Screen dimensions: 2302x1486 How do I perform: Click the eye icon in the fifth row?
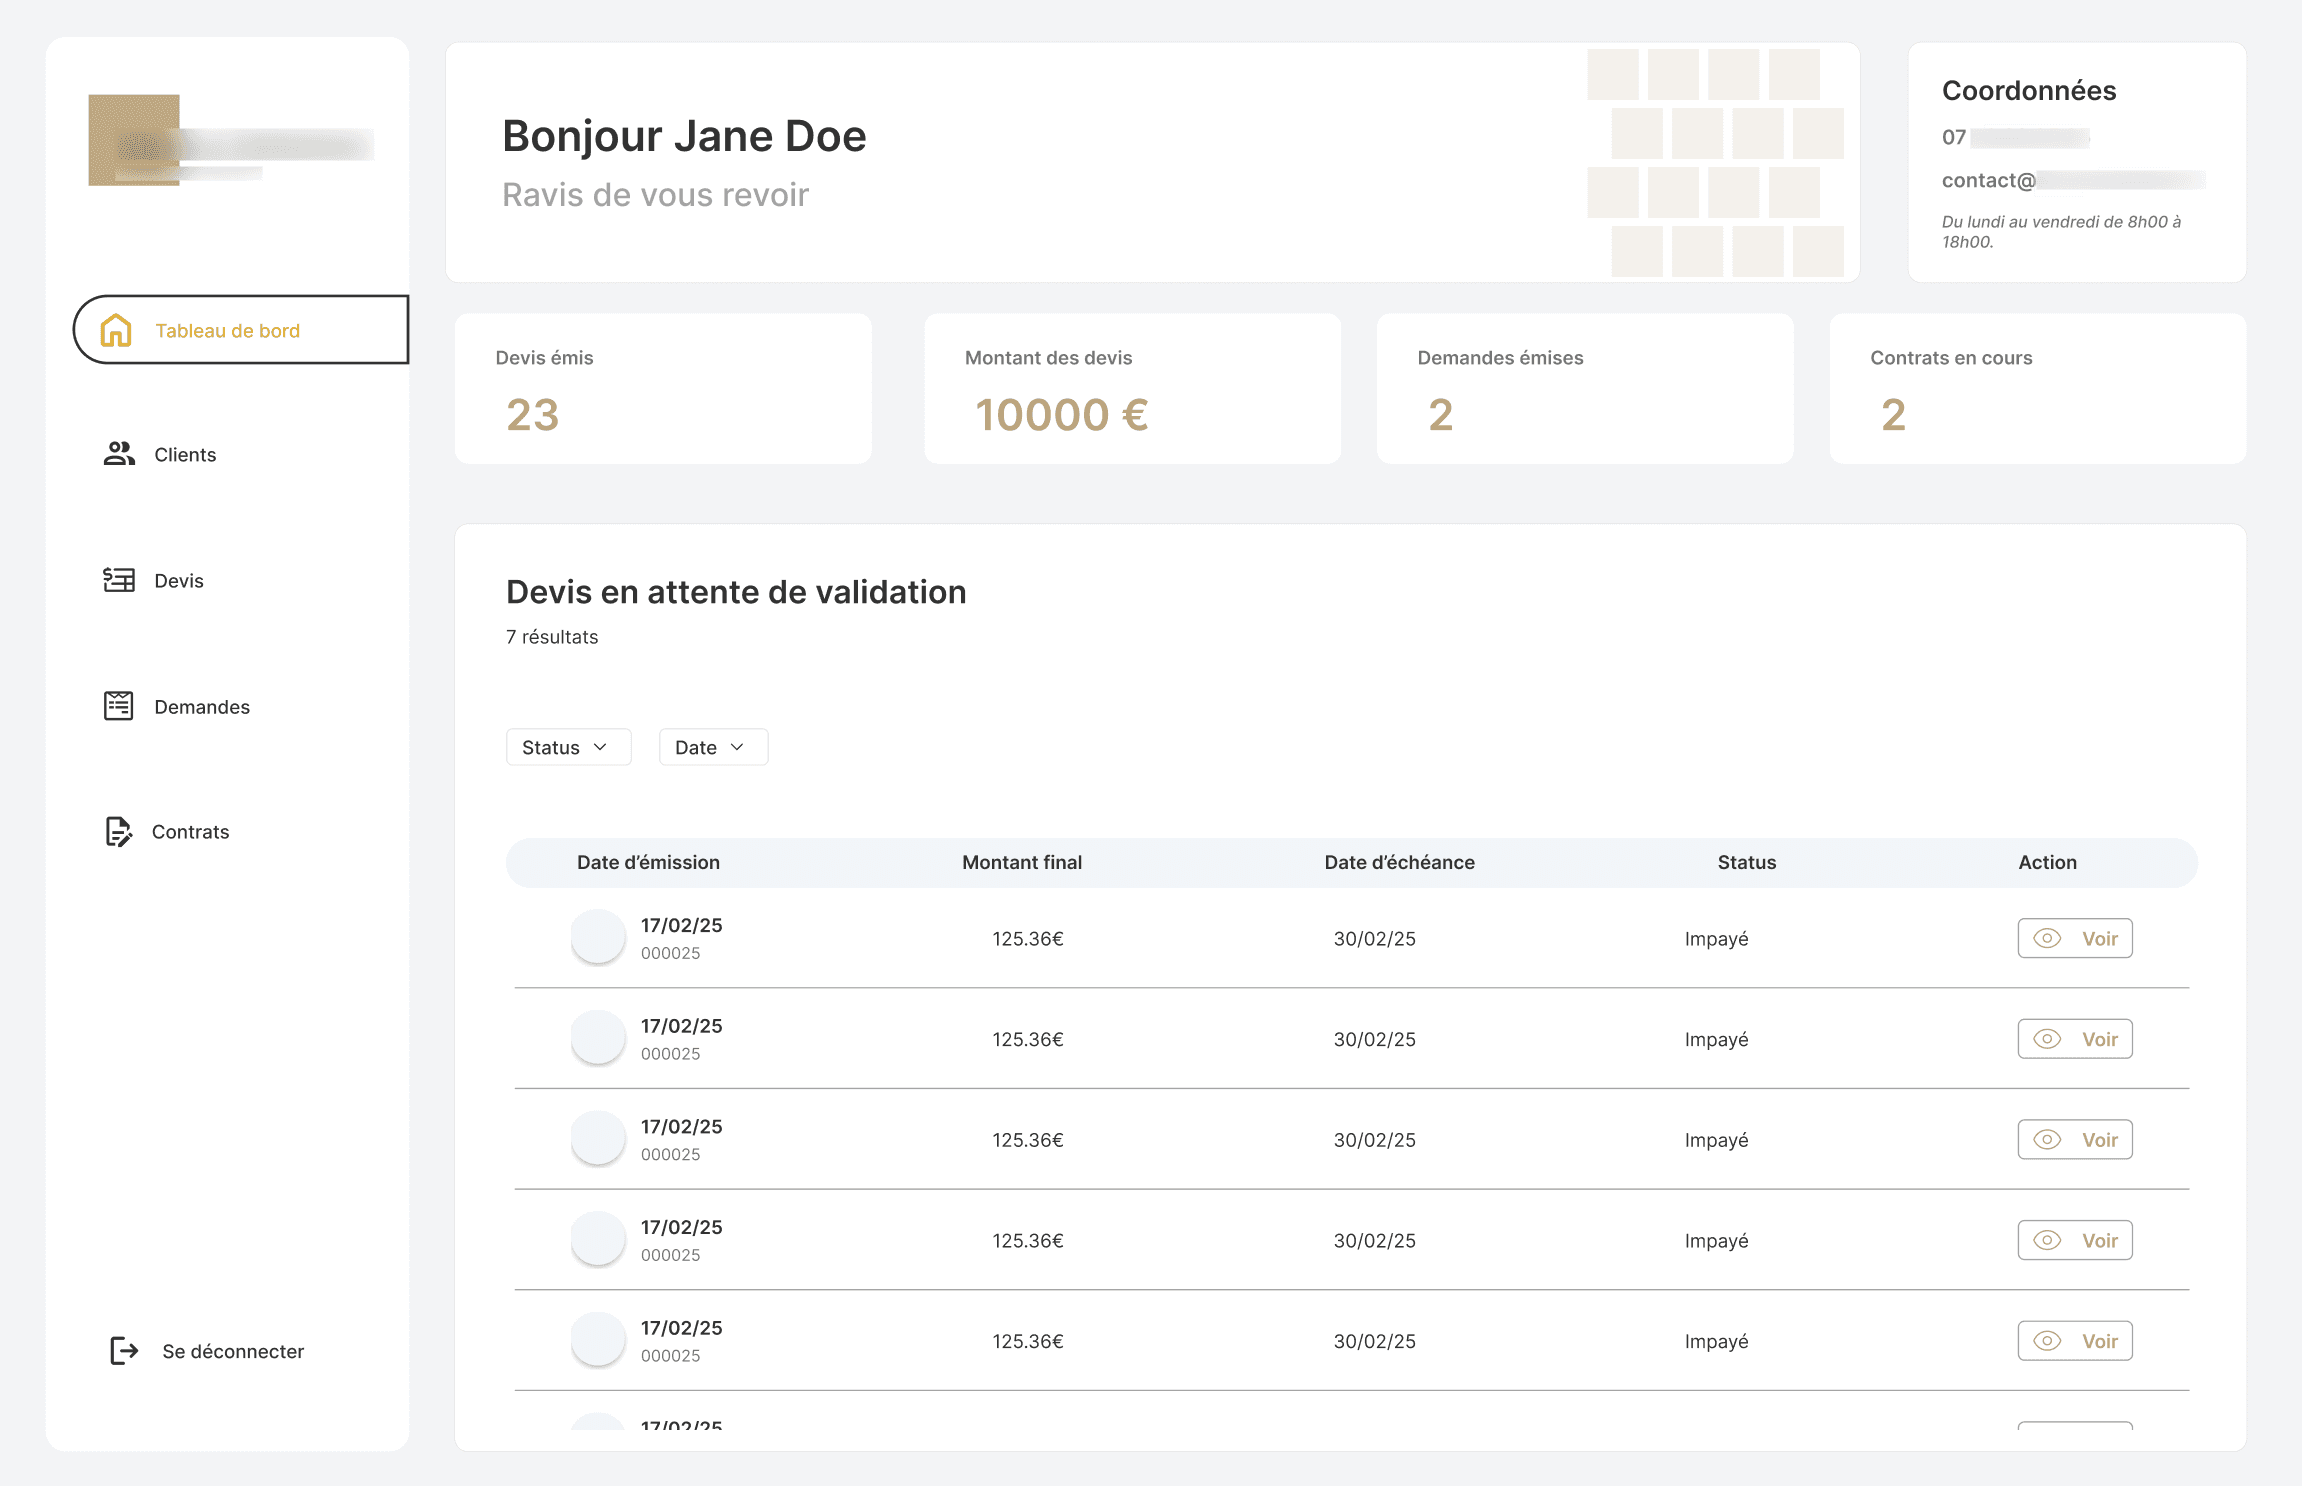(2047, 1341)
